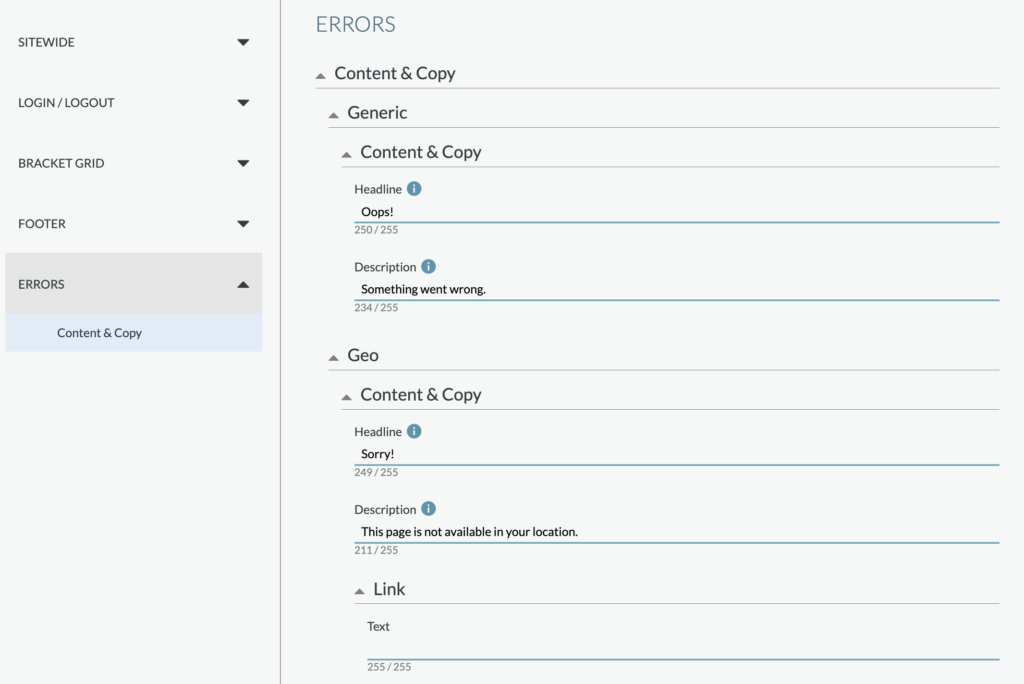Collapse Content & Copy under Geo

347,397
